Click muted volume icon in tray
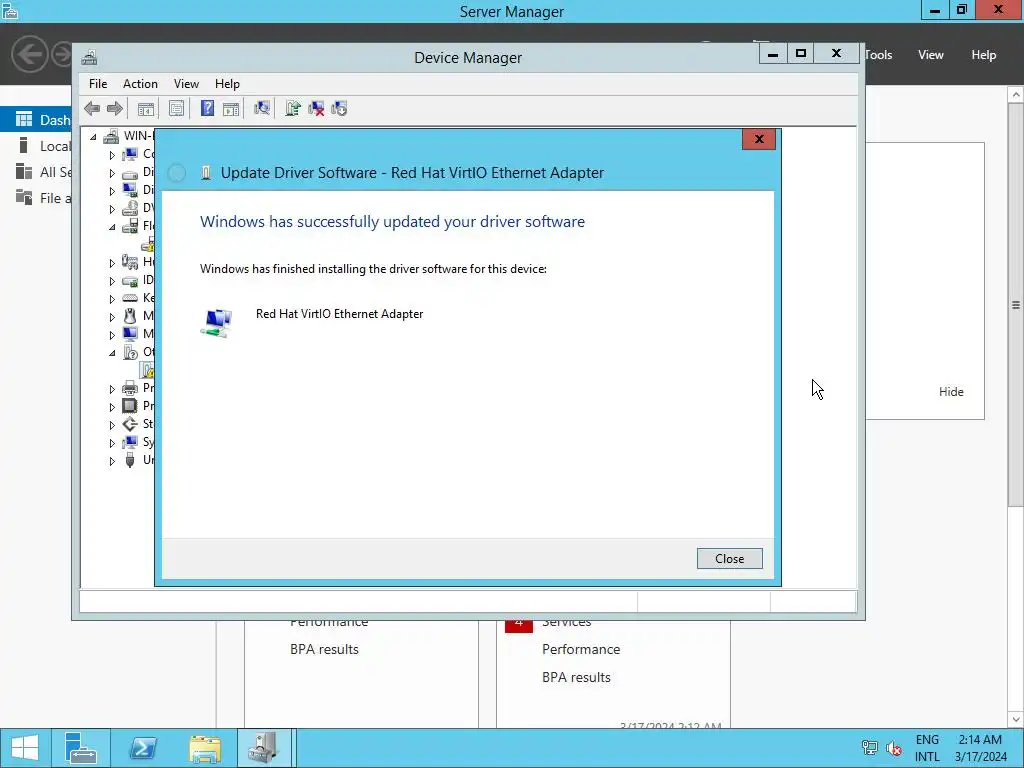Screen dimensions: 1024x768 click(893, 748)
